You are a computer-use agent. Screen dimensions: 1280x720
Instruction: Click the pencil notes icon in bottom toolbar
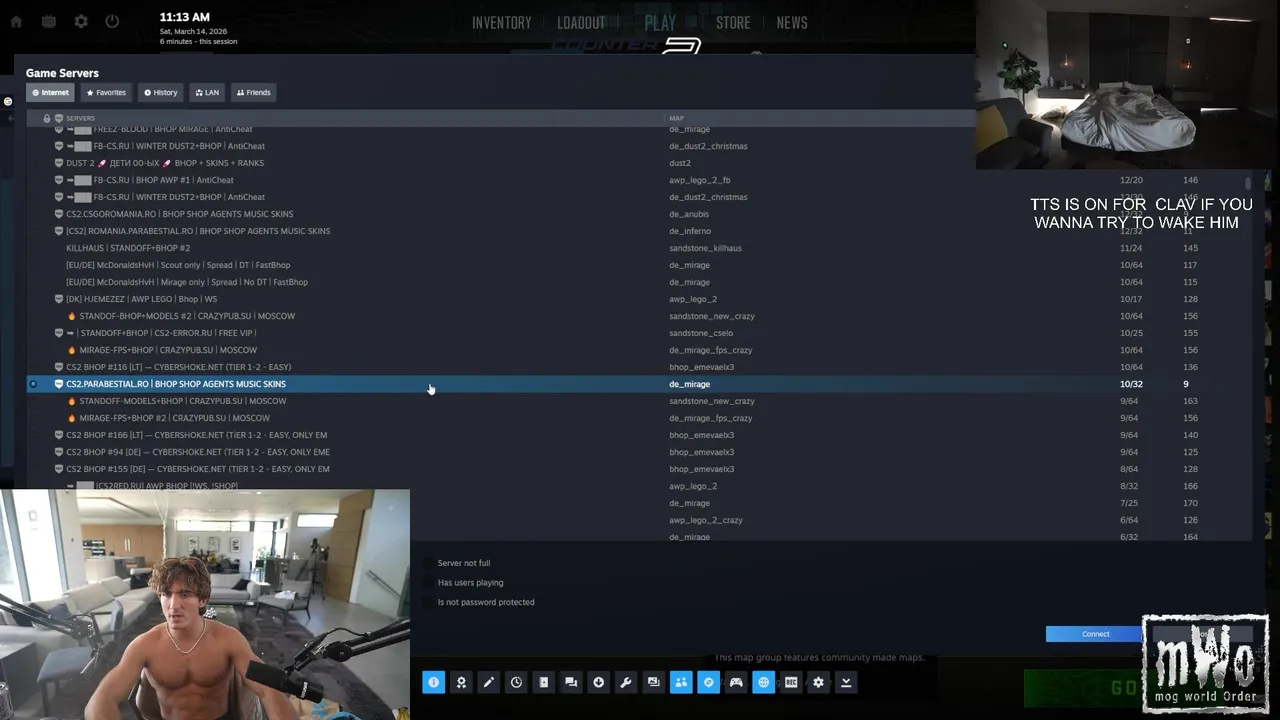[488, 682]
